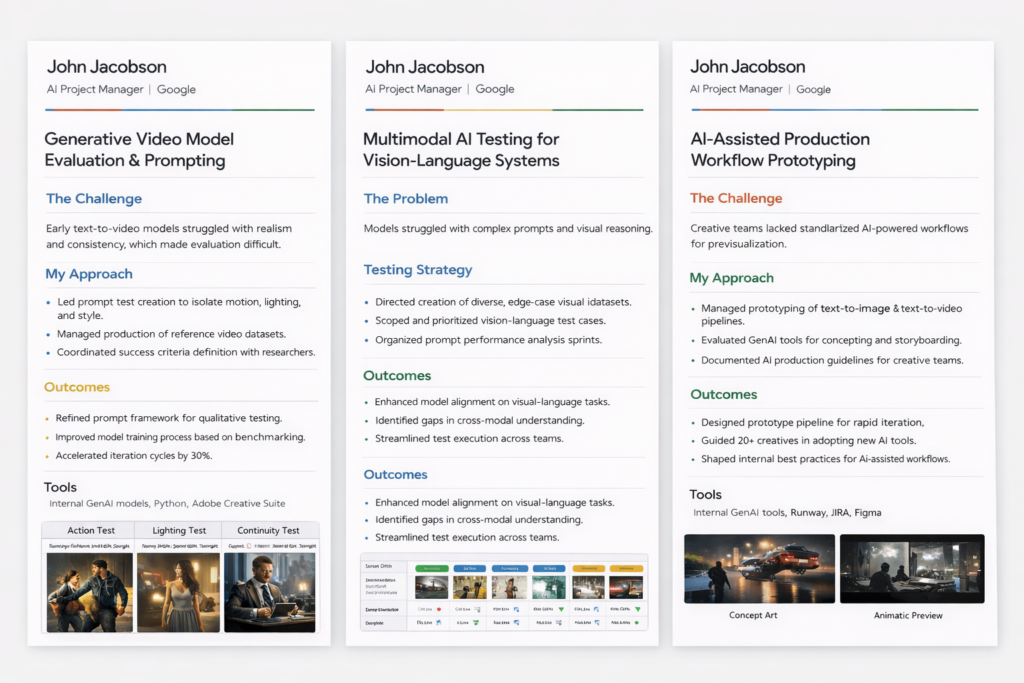
Task: Click the Generative Video Model Evaluation title
Action: 139,149
